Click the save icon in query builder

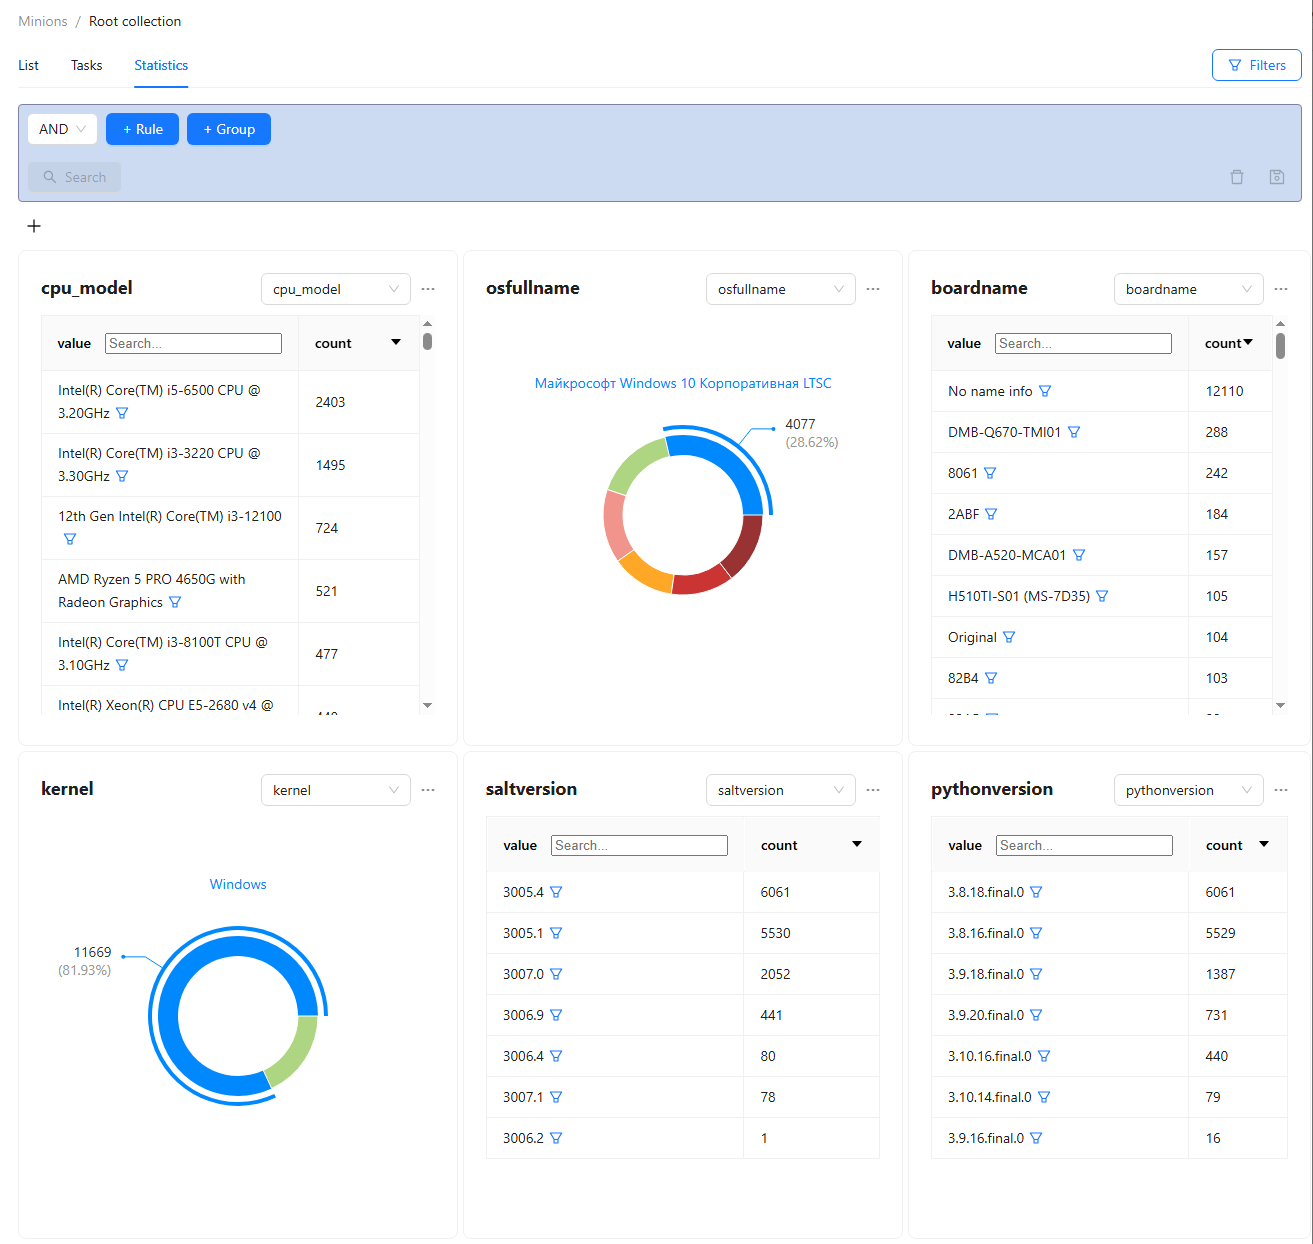1277,177
